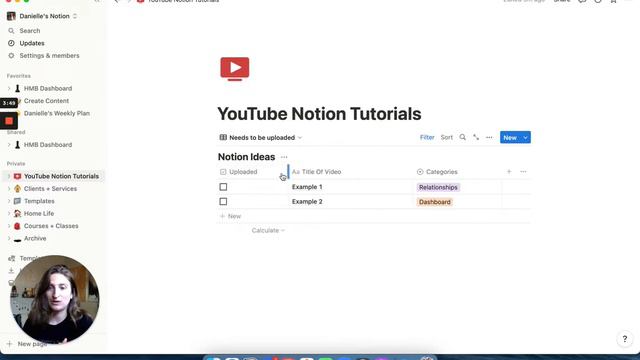640x360 pixels.
Task: Open Create Content in Favorites
Action: [46, 101]
